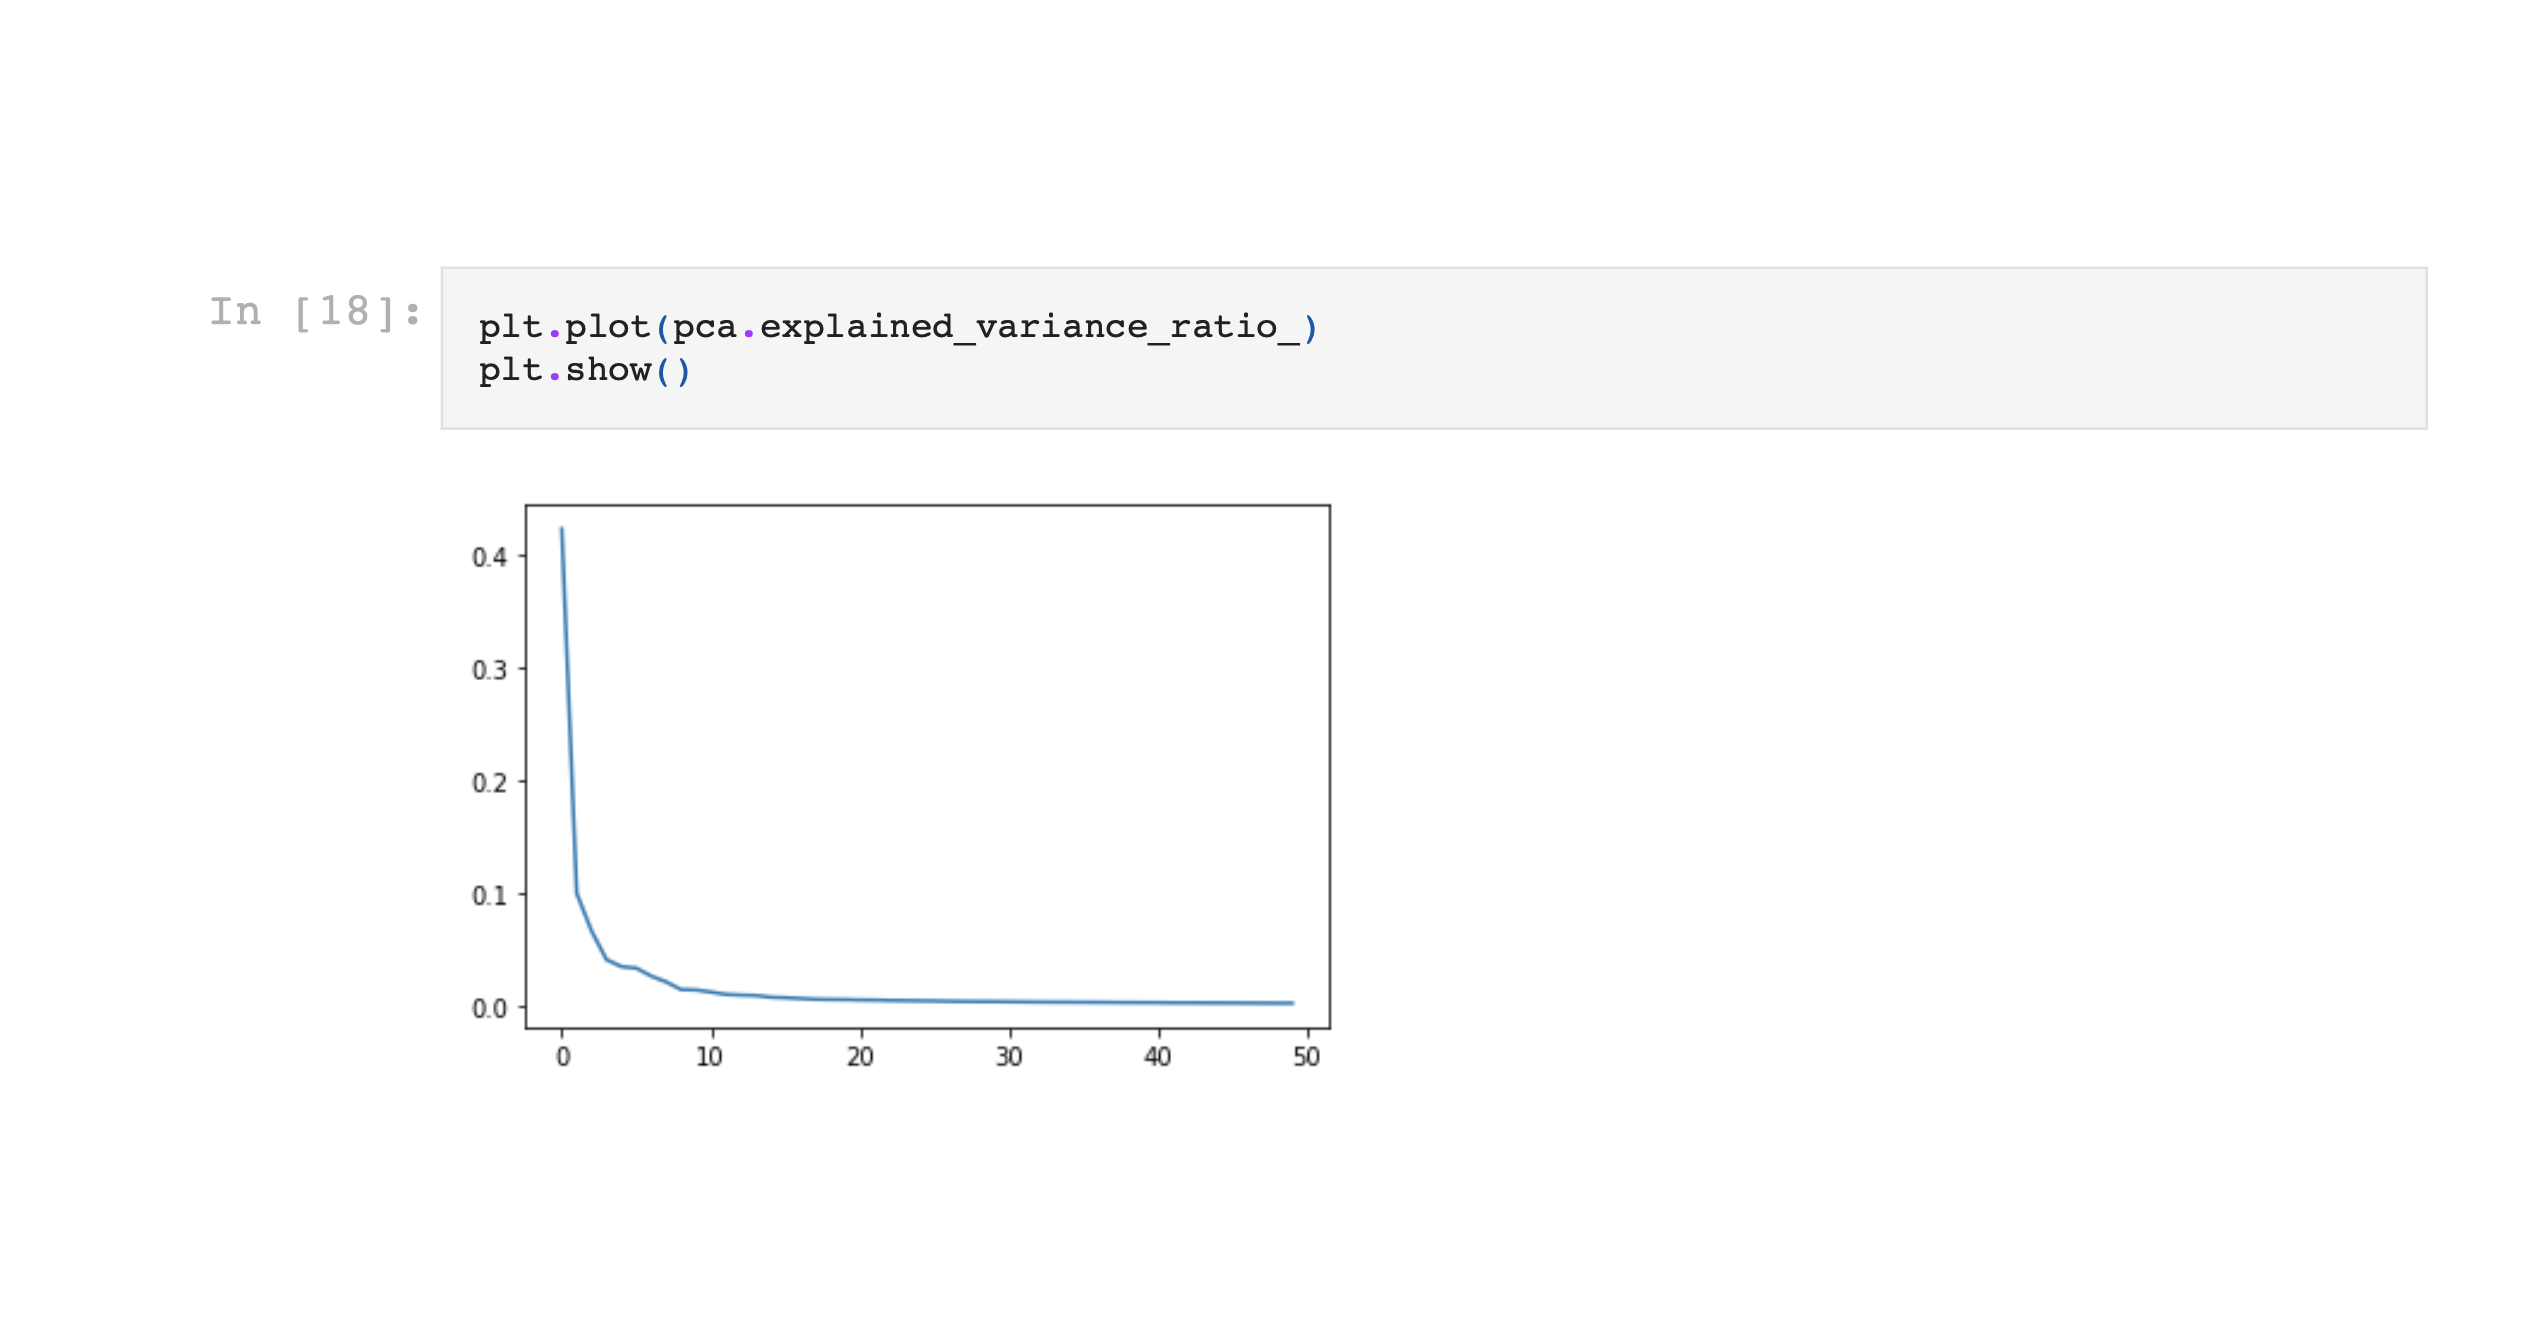Click the 10 x-axis tick label

pyautogui.click(x=709, y=1057)
